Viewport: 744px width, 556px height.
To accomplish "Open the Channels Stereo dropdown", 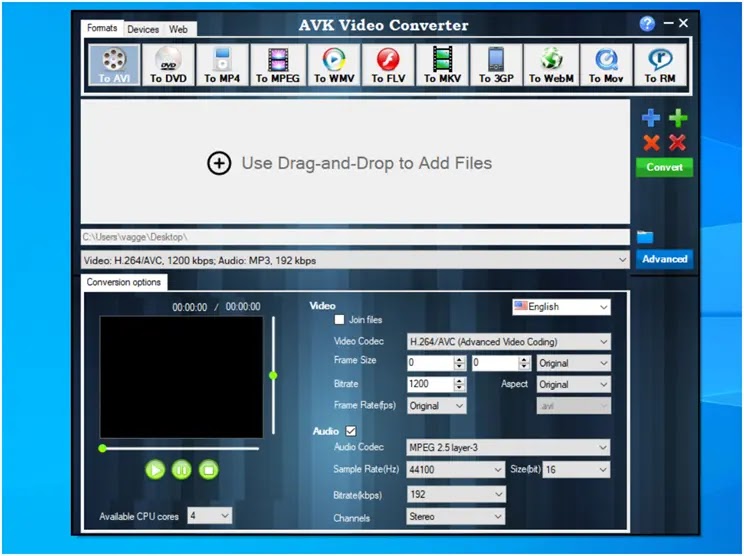I will click(x=456, y=516).
